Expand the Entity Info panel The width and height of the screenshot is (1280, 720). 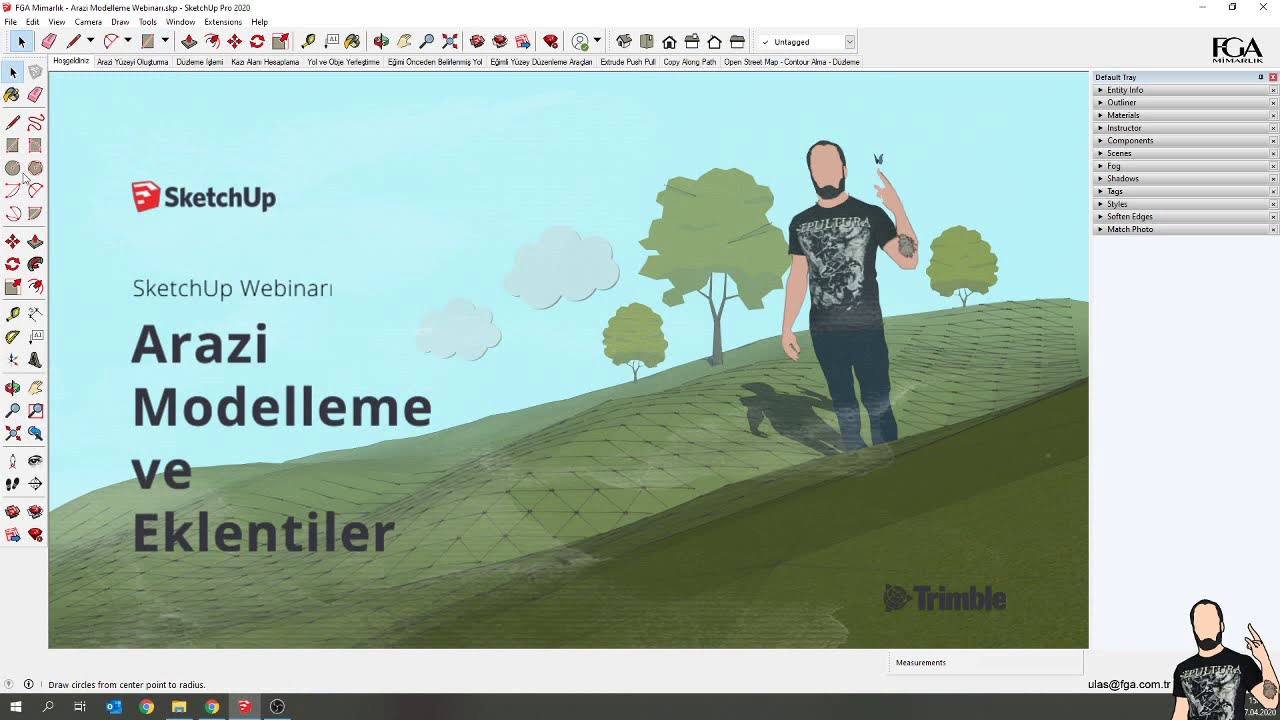pos(1184,90)
